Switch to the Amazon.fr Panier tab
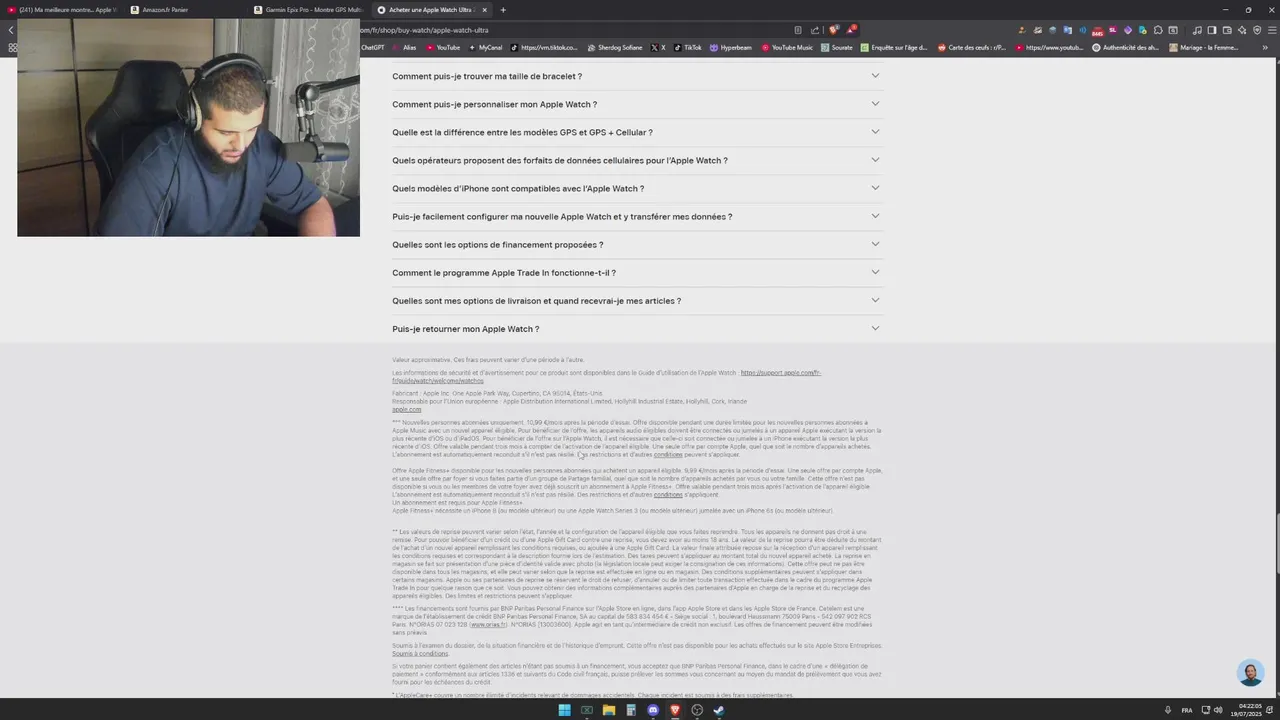 coord(185,10)
